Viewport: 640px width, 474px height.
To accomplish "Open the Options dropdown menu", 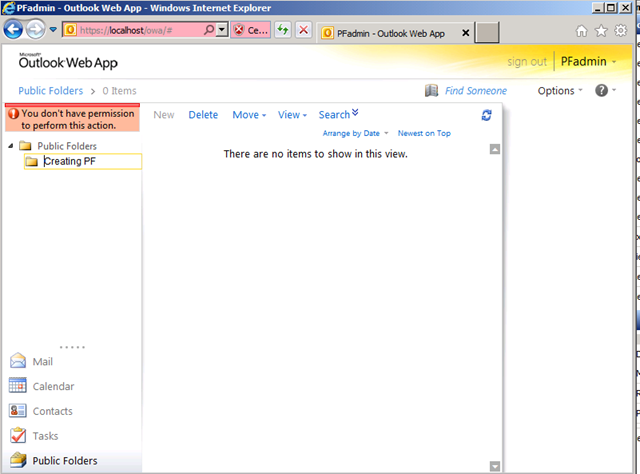I will point(560,91).
